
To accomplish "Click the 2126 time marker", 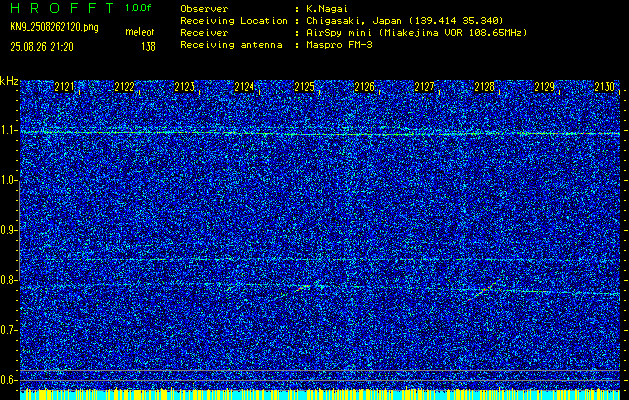I will [x=364, y=87].
